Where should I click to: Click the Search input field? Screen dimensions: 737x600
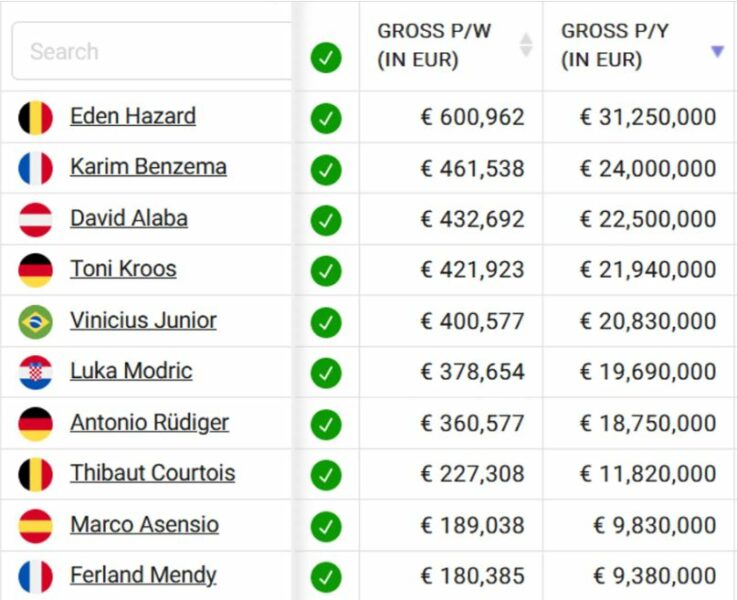[150, 51]
